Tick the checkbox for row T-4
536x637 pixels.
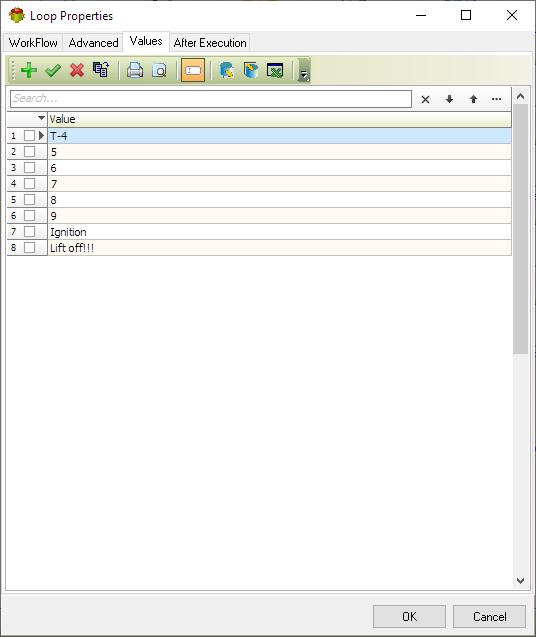click(29, 136)
